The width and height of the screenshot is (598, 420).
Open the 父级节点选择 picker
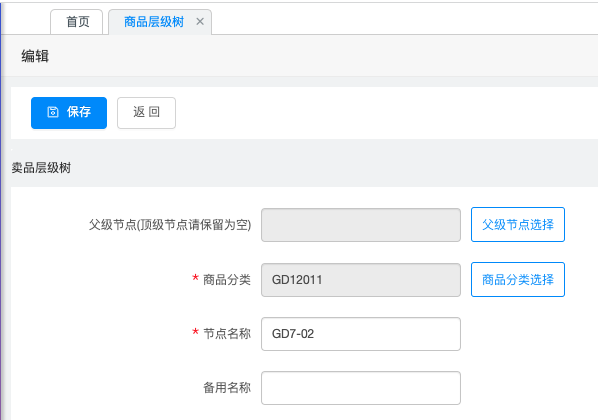click(x=518, y=225)
